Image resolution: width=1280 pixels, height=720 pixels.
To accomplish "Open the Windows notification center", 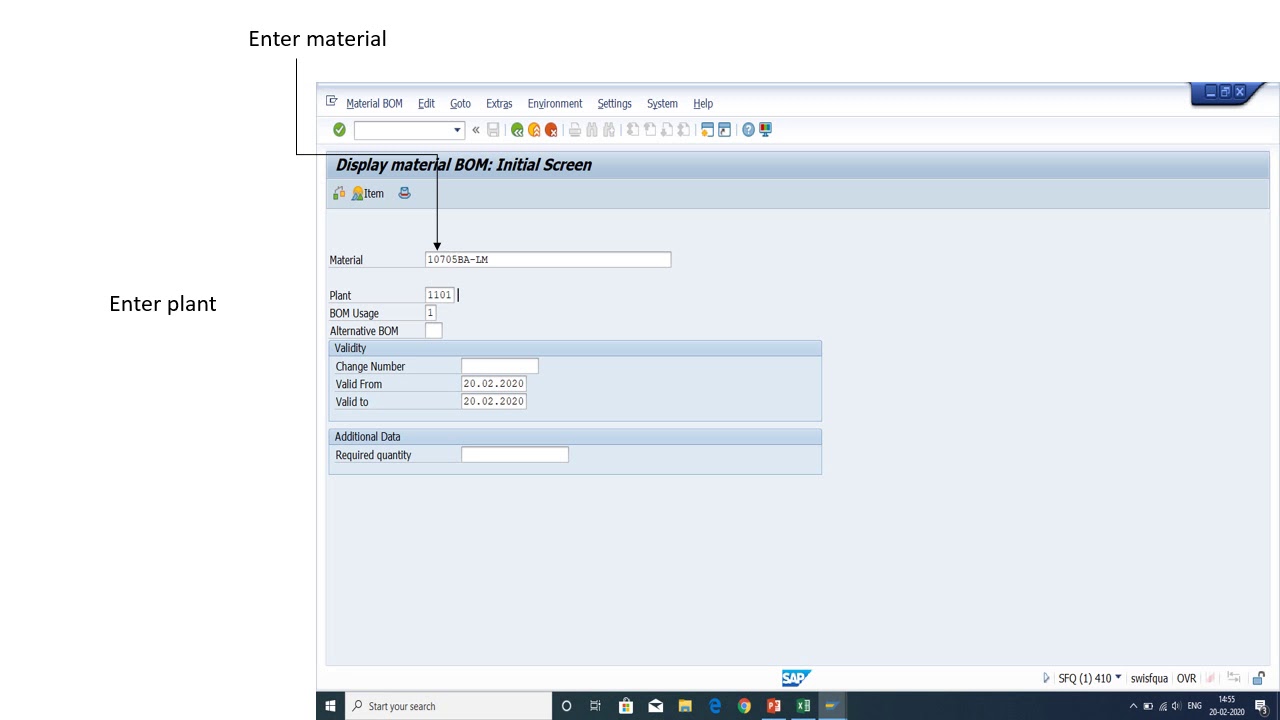I will pyautogui.click(x=1261, y=706).
